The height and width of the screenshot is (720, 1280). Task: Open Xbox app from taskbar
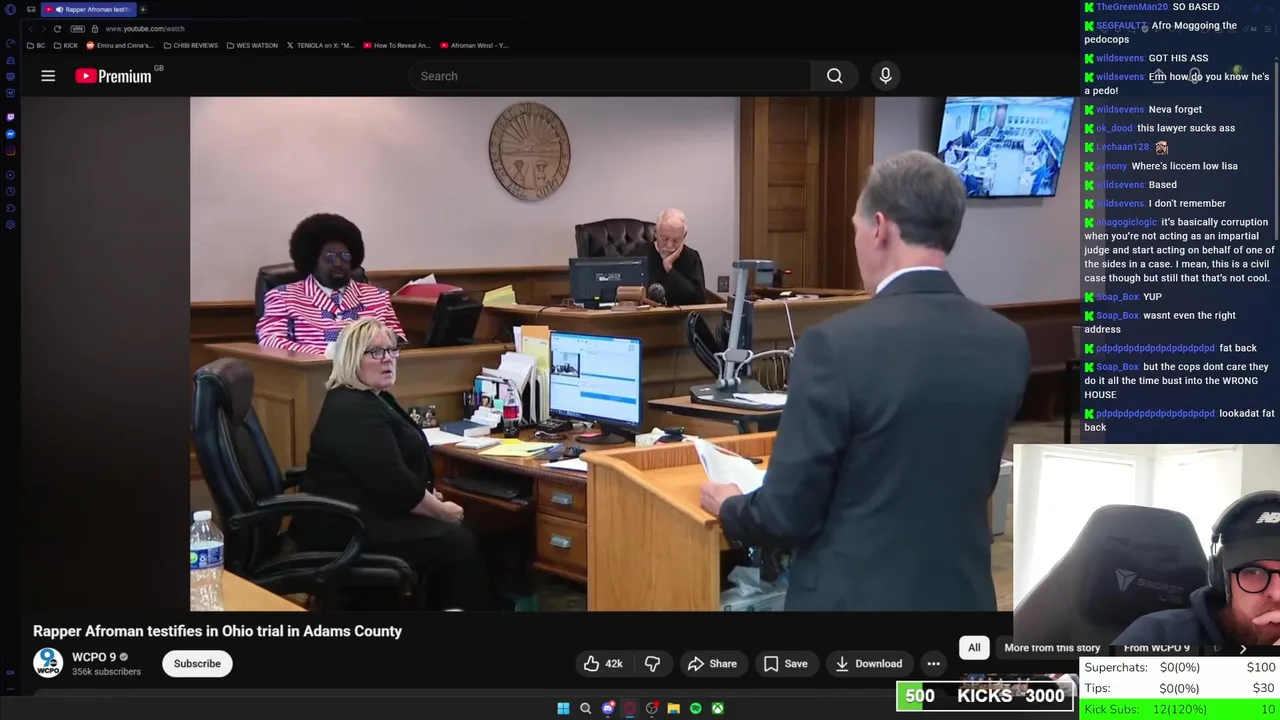(717, 708)
